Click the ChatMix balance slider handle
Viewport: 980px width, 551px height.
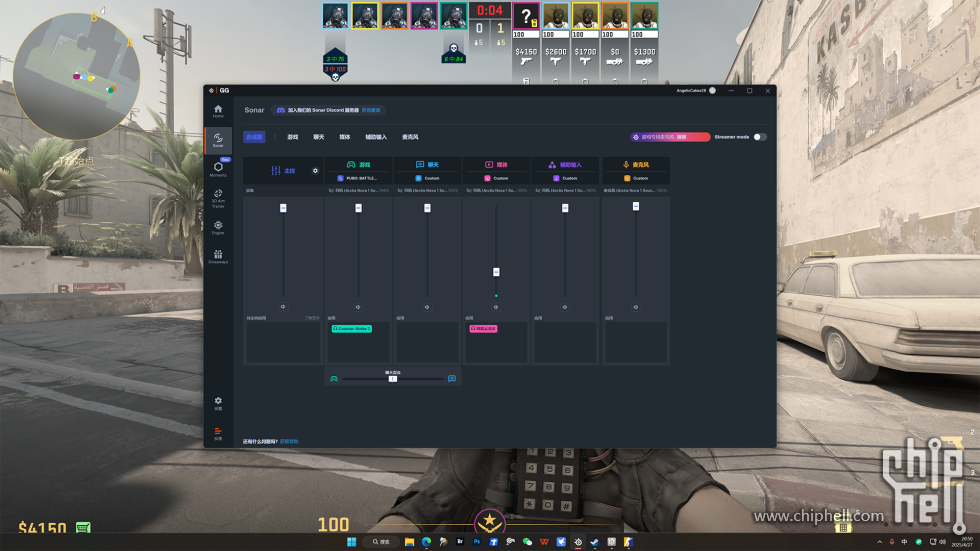392,379
